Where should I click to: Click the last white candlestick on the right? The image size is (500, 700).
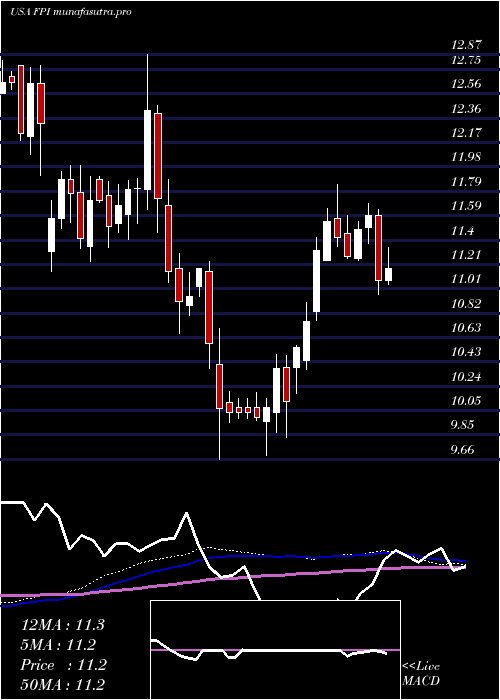tap(388, 274)
